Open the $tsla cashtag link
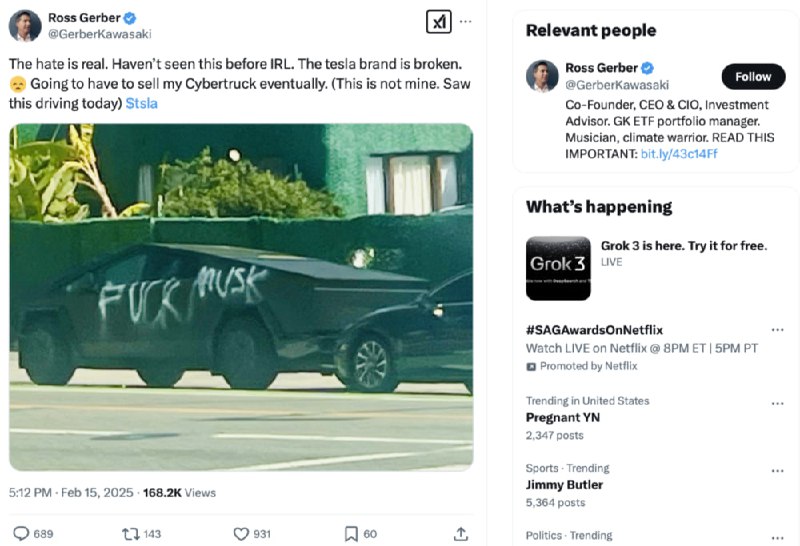 [x=141, y=103]
